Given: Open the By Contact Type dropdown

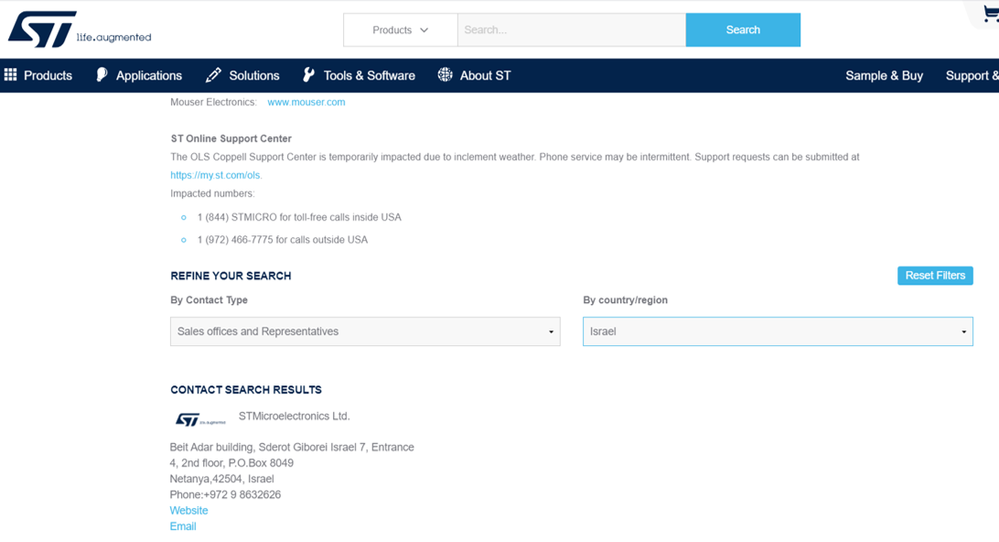Looking at the screenshot, I should [x=365, y=331].
